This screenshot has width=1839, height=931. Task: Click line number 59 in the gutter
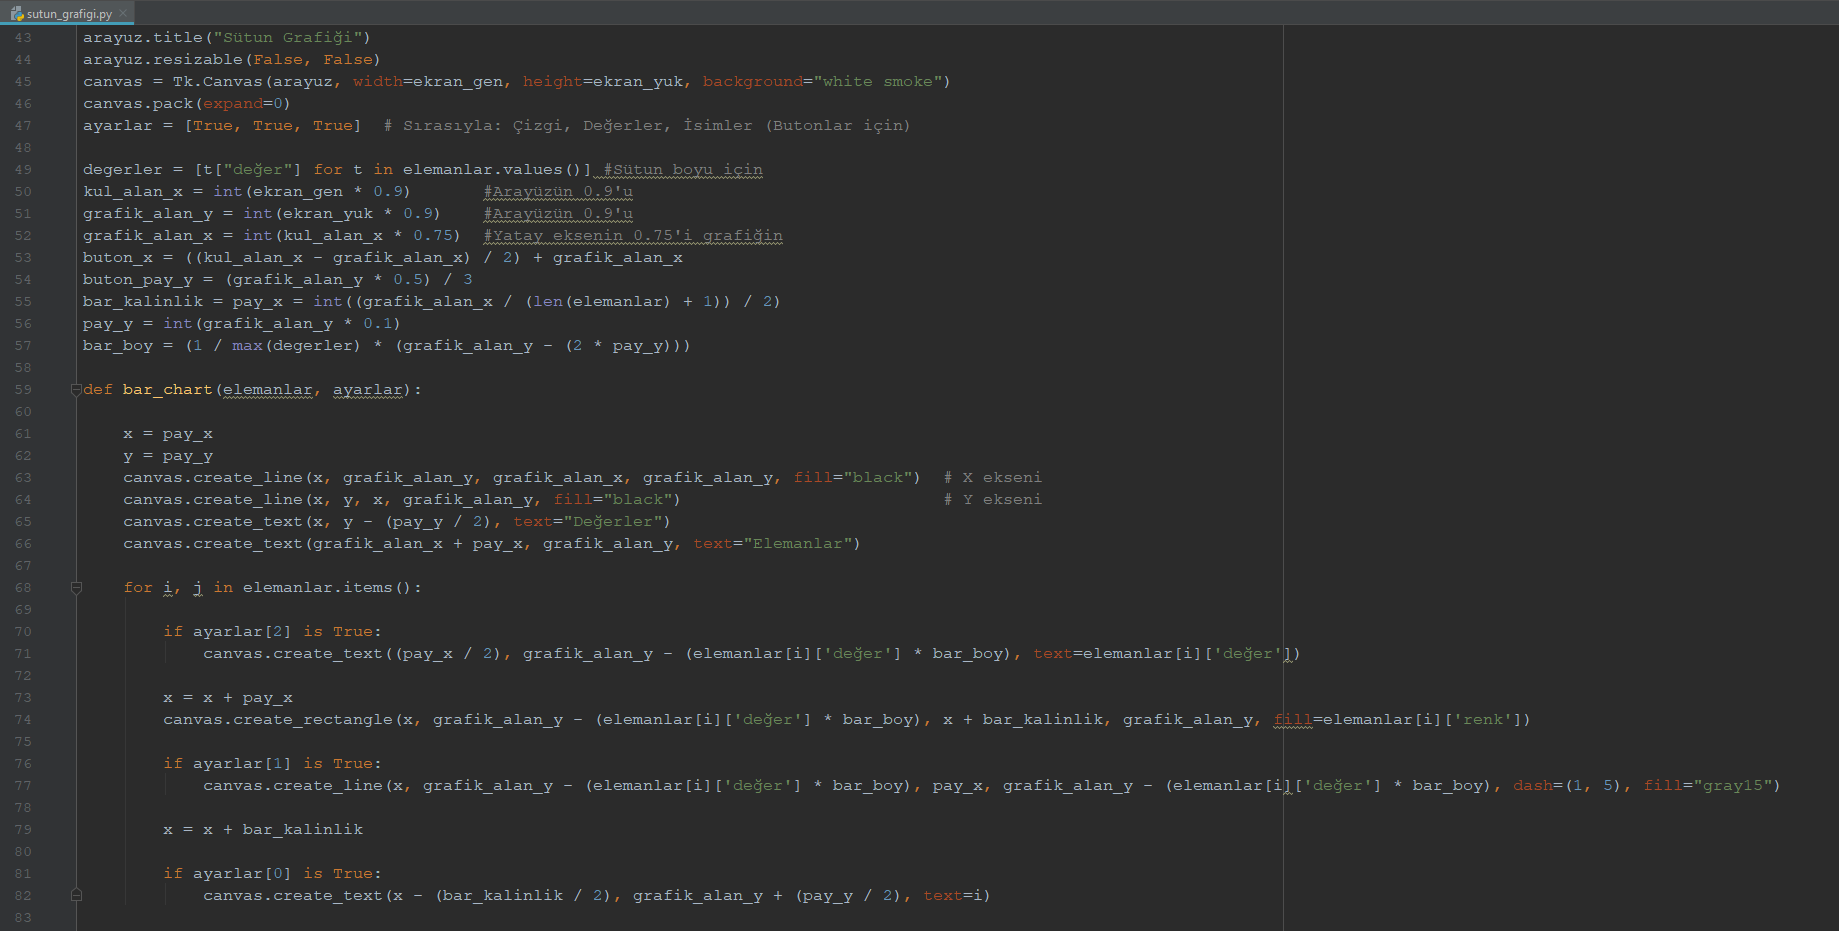click(x=23, y=390)
